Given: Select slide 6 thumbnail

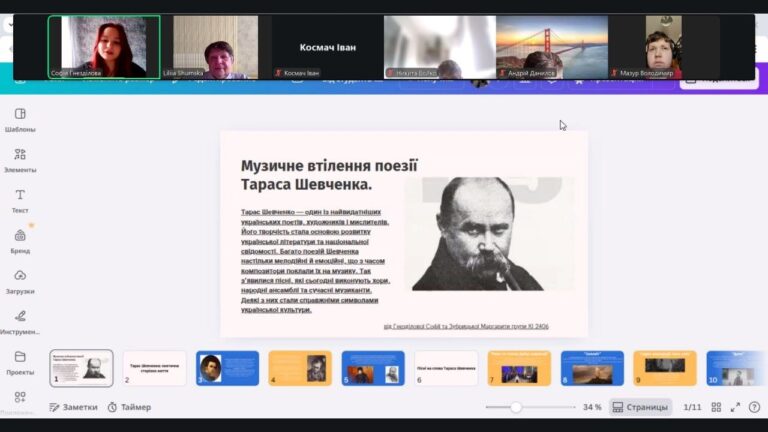Looking at the screenshot, I should click(446, 367).
